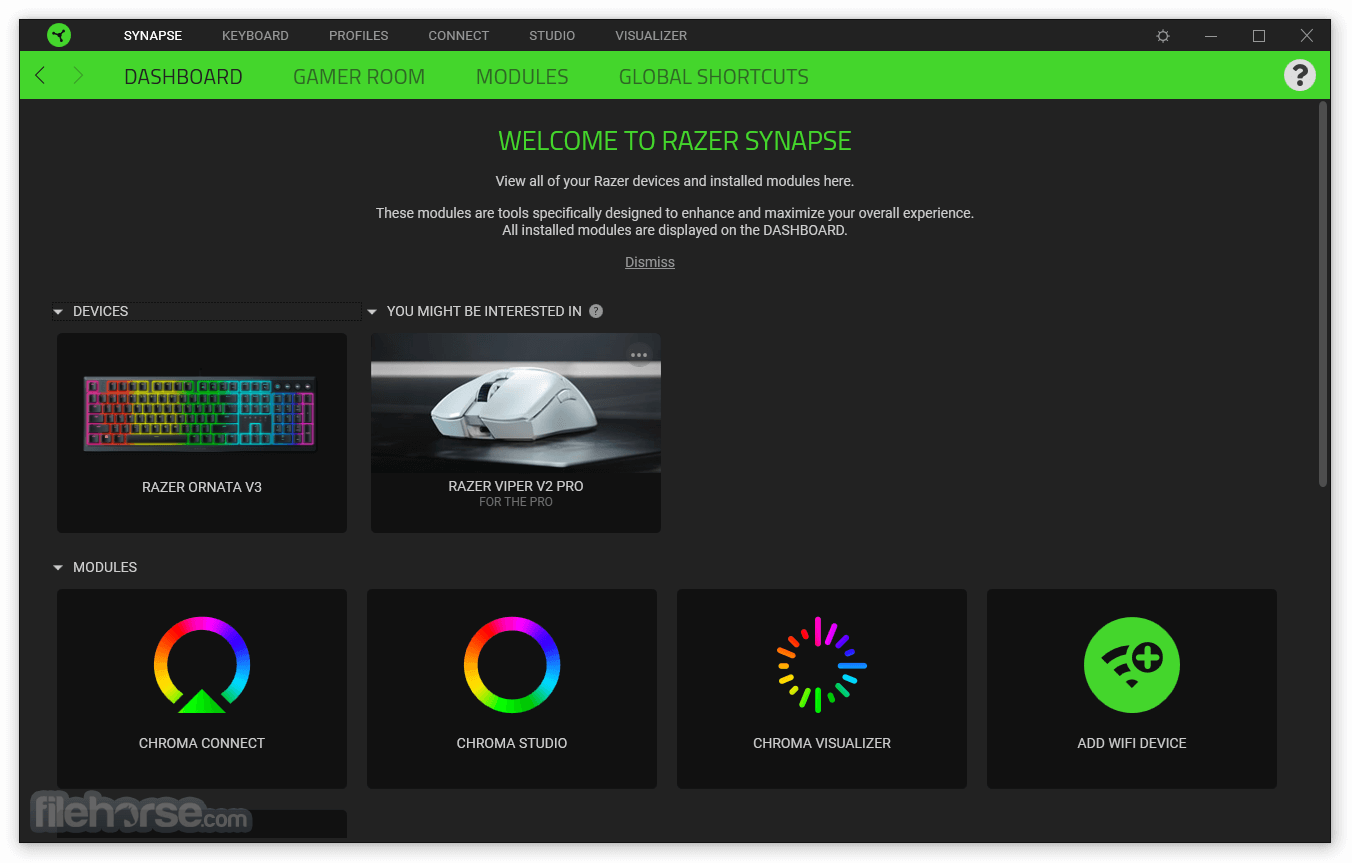The width and height of the screenshot is (1352, 863).
Task: Collapse the Modules section
Action: coord(58,568)
